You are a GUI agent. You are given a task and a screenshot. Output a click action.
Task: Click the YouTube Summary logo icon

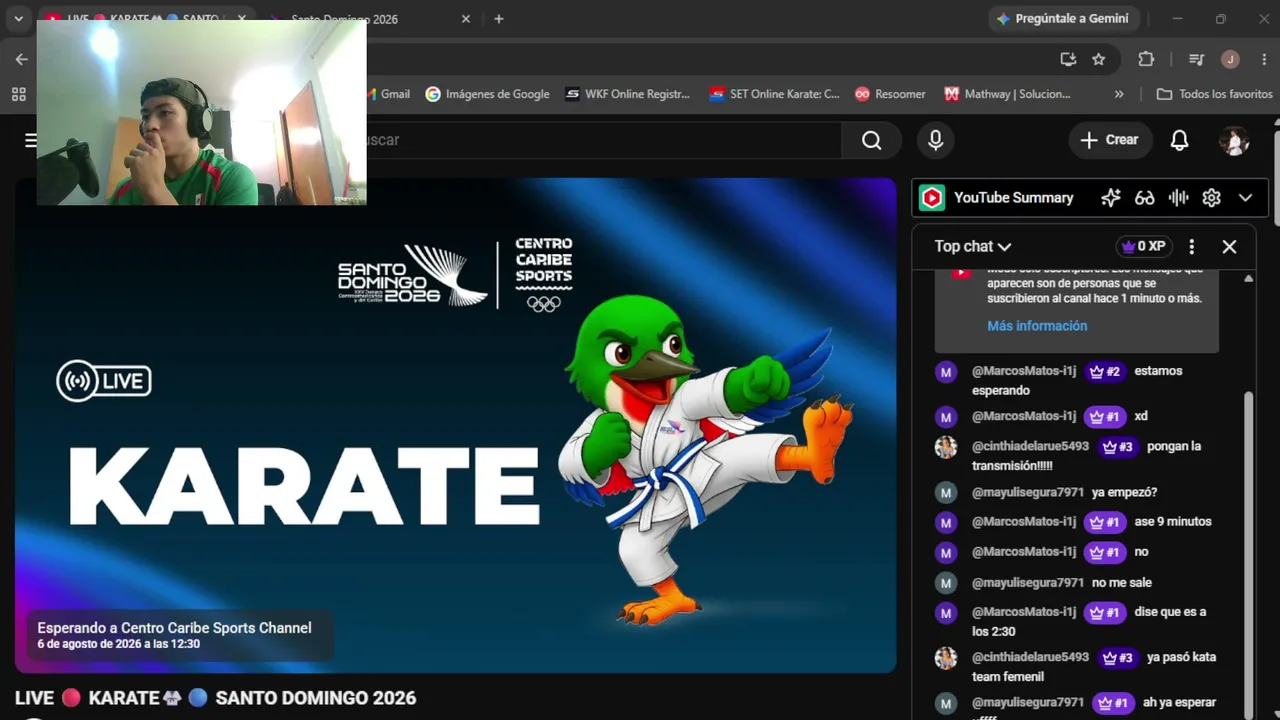click(932, 198)
